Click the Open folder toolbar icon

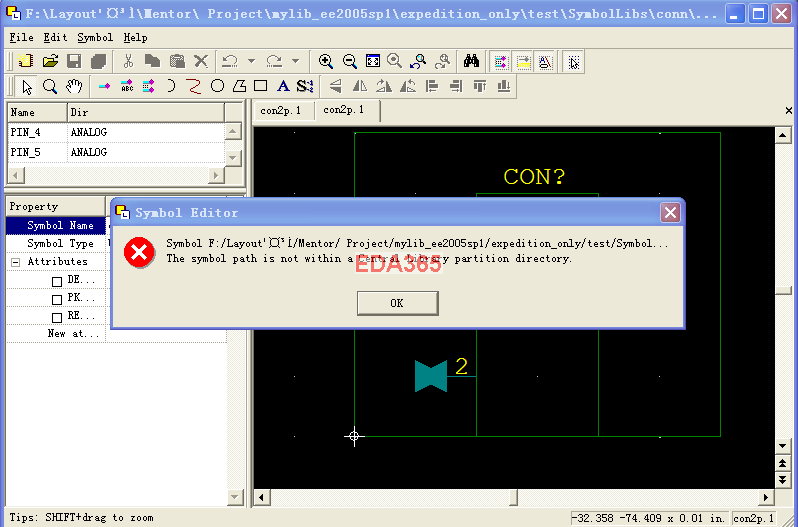(x=50, y=62)
